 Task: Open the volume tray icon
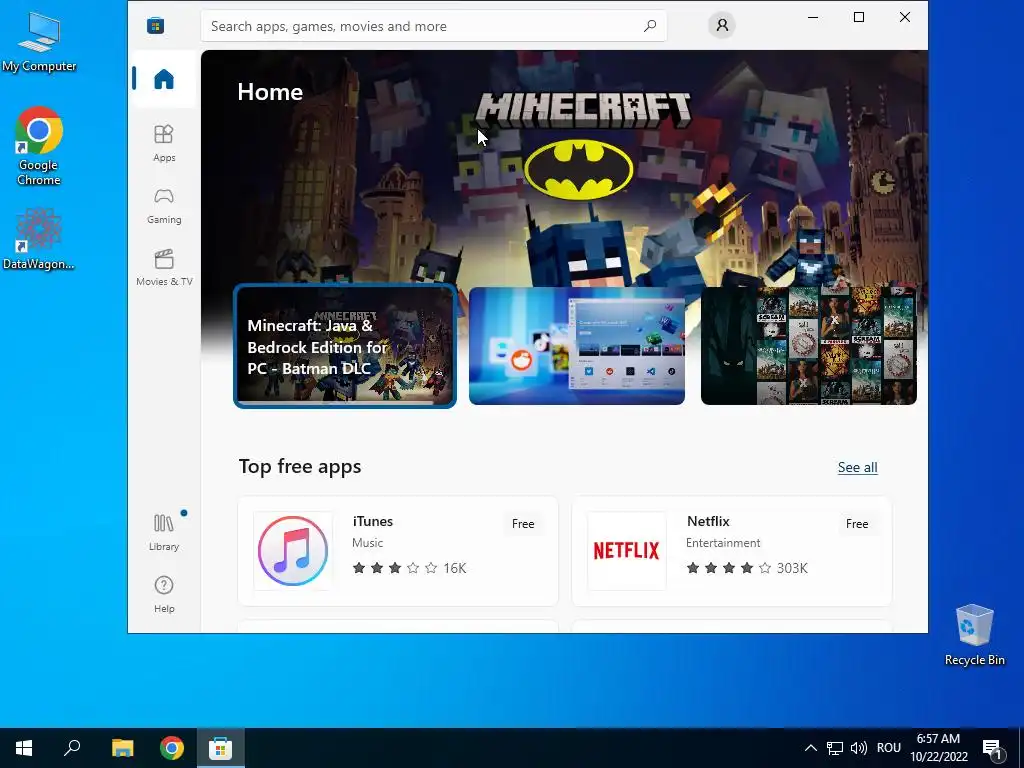tap(859, 748)
